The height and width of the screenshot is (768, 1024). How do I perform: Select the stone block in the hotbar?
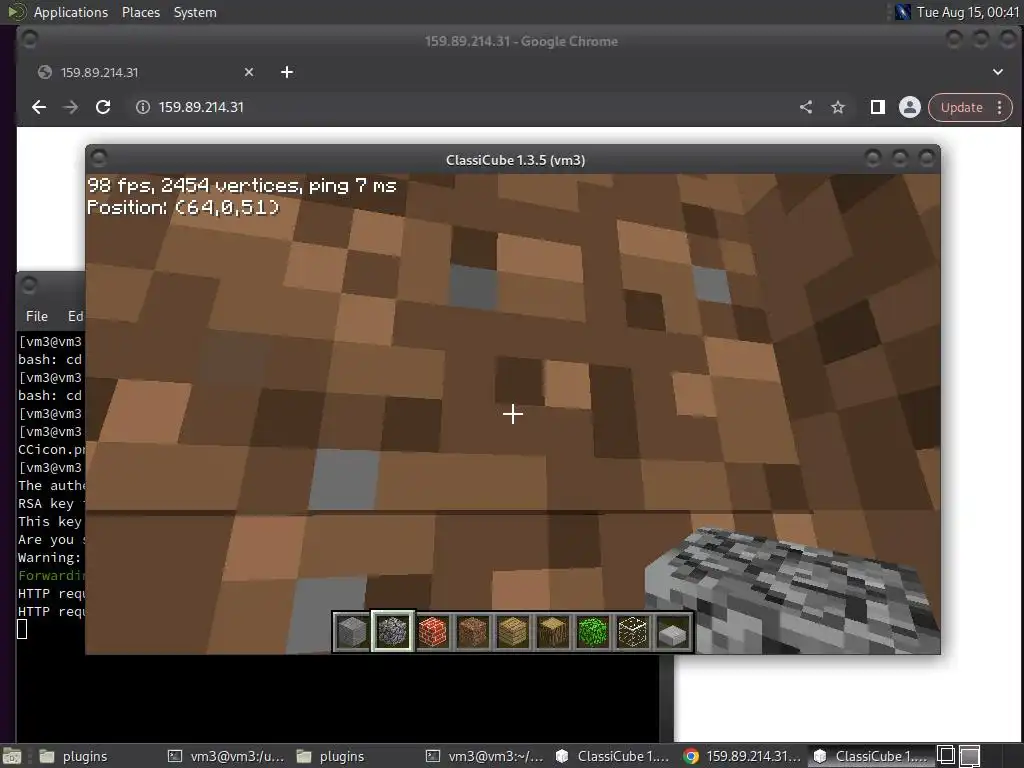pyautogui.click(x=351, y=632)
